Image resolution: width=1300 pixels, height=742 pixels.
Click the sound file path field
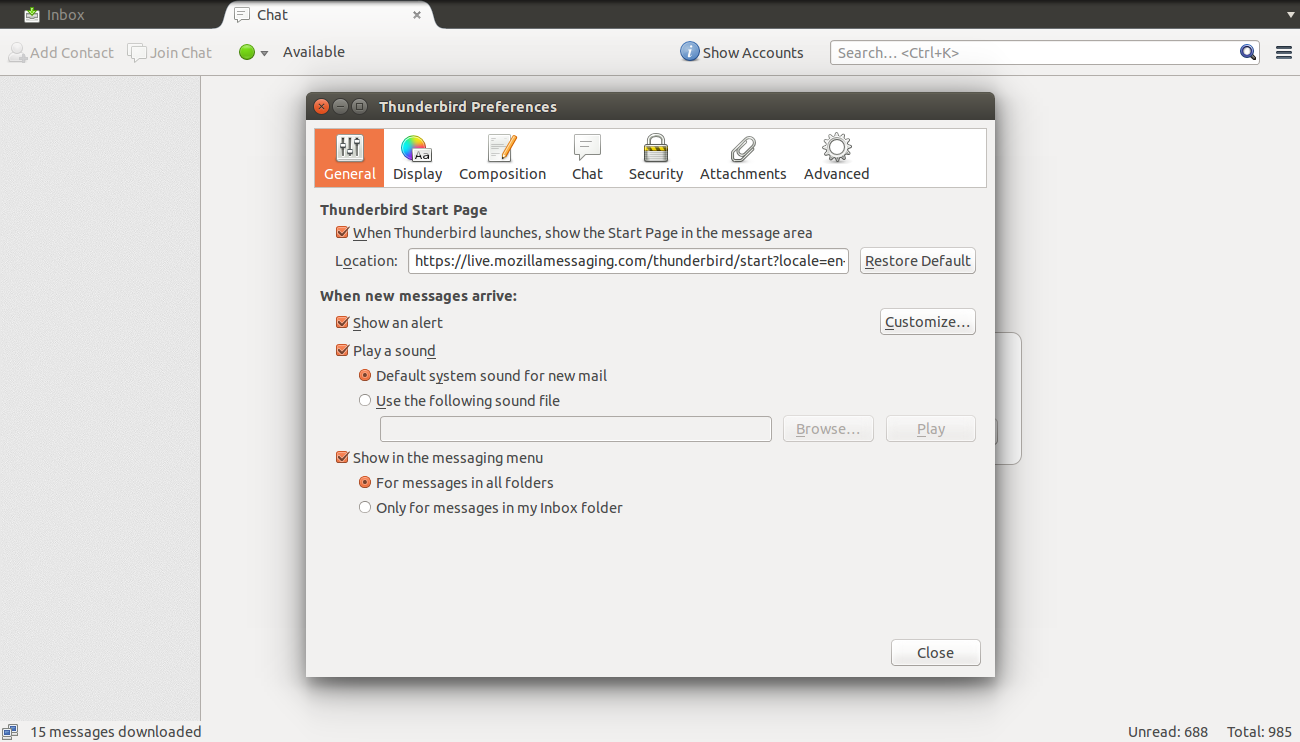576,429
